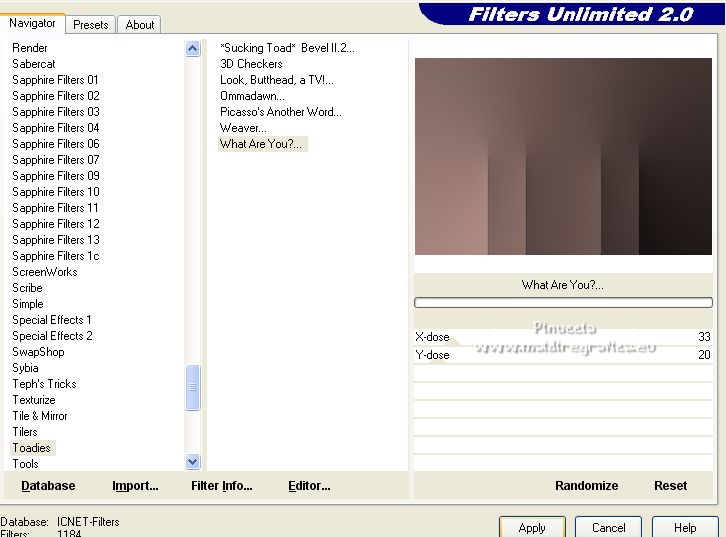Pick the 3D Checkers filter
Screen dimensions: 726x537
(x=251, y=64)
